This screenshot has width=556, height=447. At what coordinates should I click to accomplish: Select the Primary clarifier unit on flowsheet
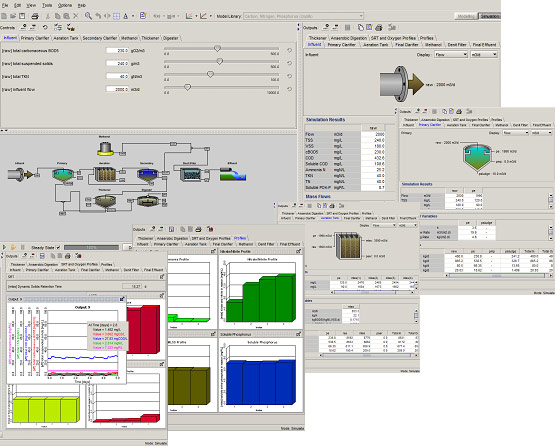coord(63,175)
